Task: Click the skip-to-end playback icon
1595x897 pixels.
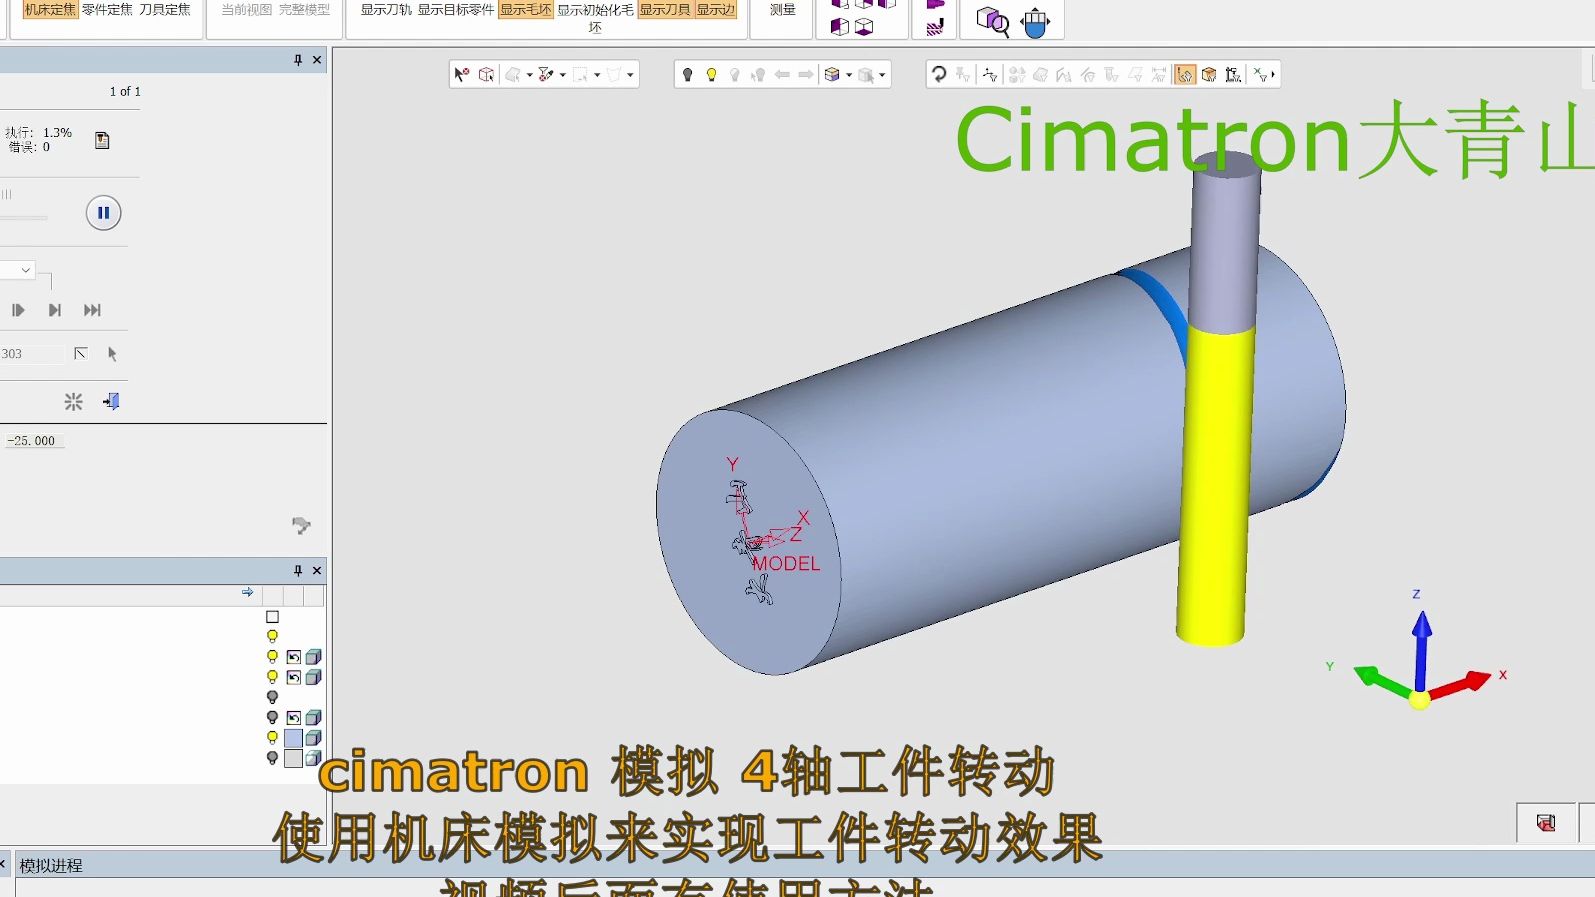Action: (92, 310)
